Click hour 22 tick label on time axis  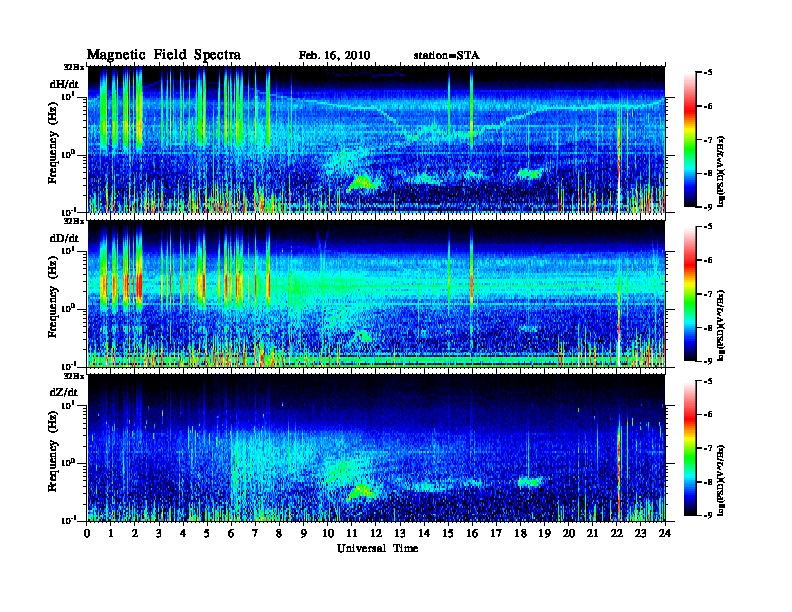point(617,533)
